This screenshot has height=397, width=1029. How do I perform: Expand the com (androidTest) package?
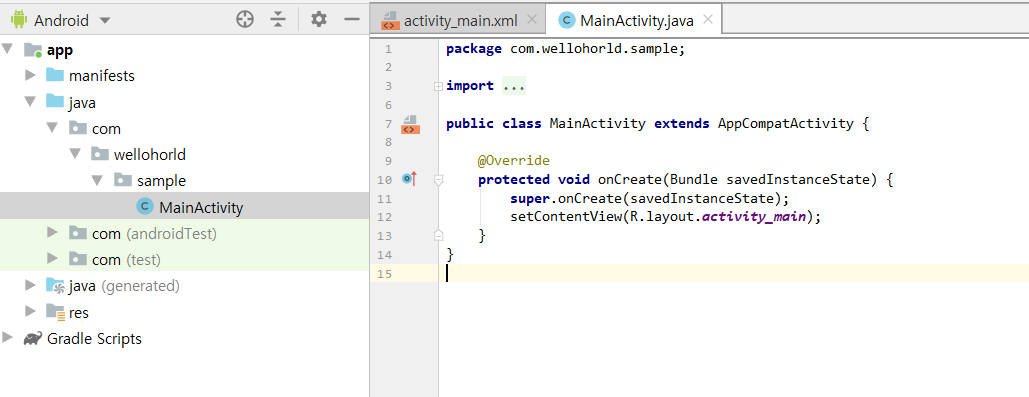tap(53, 233)
